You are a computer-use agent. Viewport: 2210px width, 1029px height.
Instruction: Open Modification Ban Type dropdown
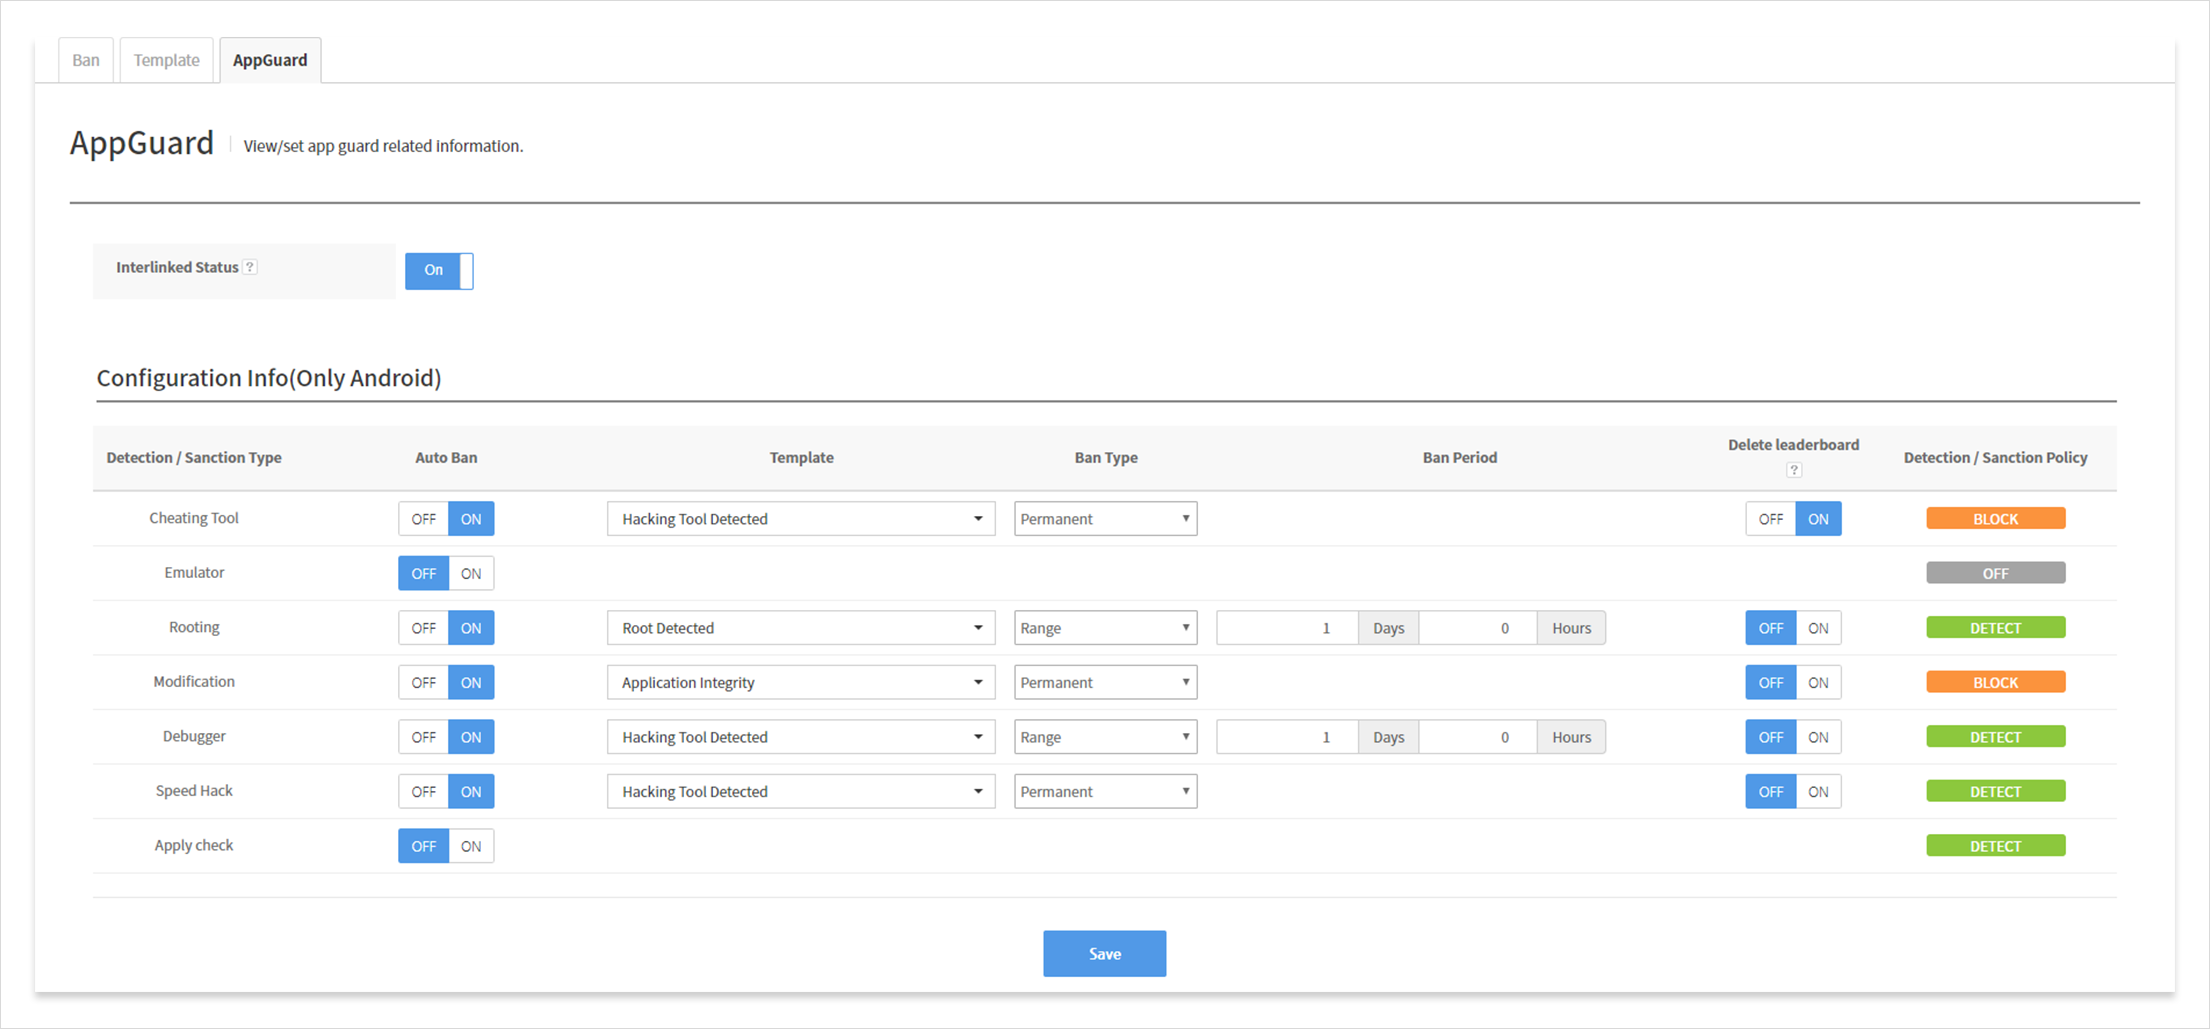1105,683
